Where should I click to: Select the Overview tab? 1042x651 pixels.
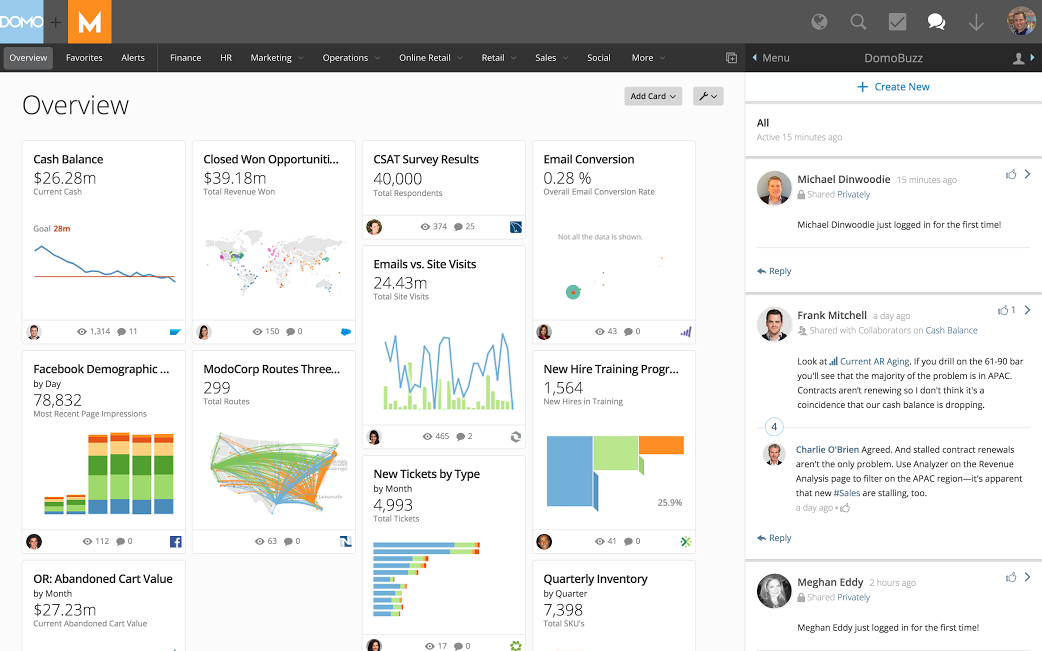point(29,58)
